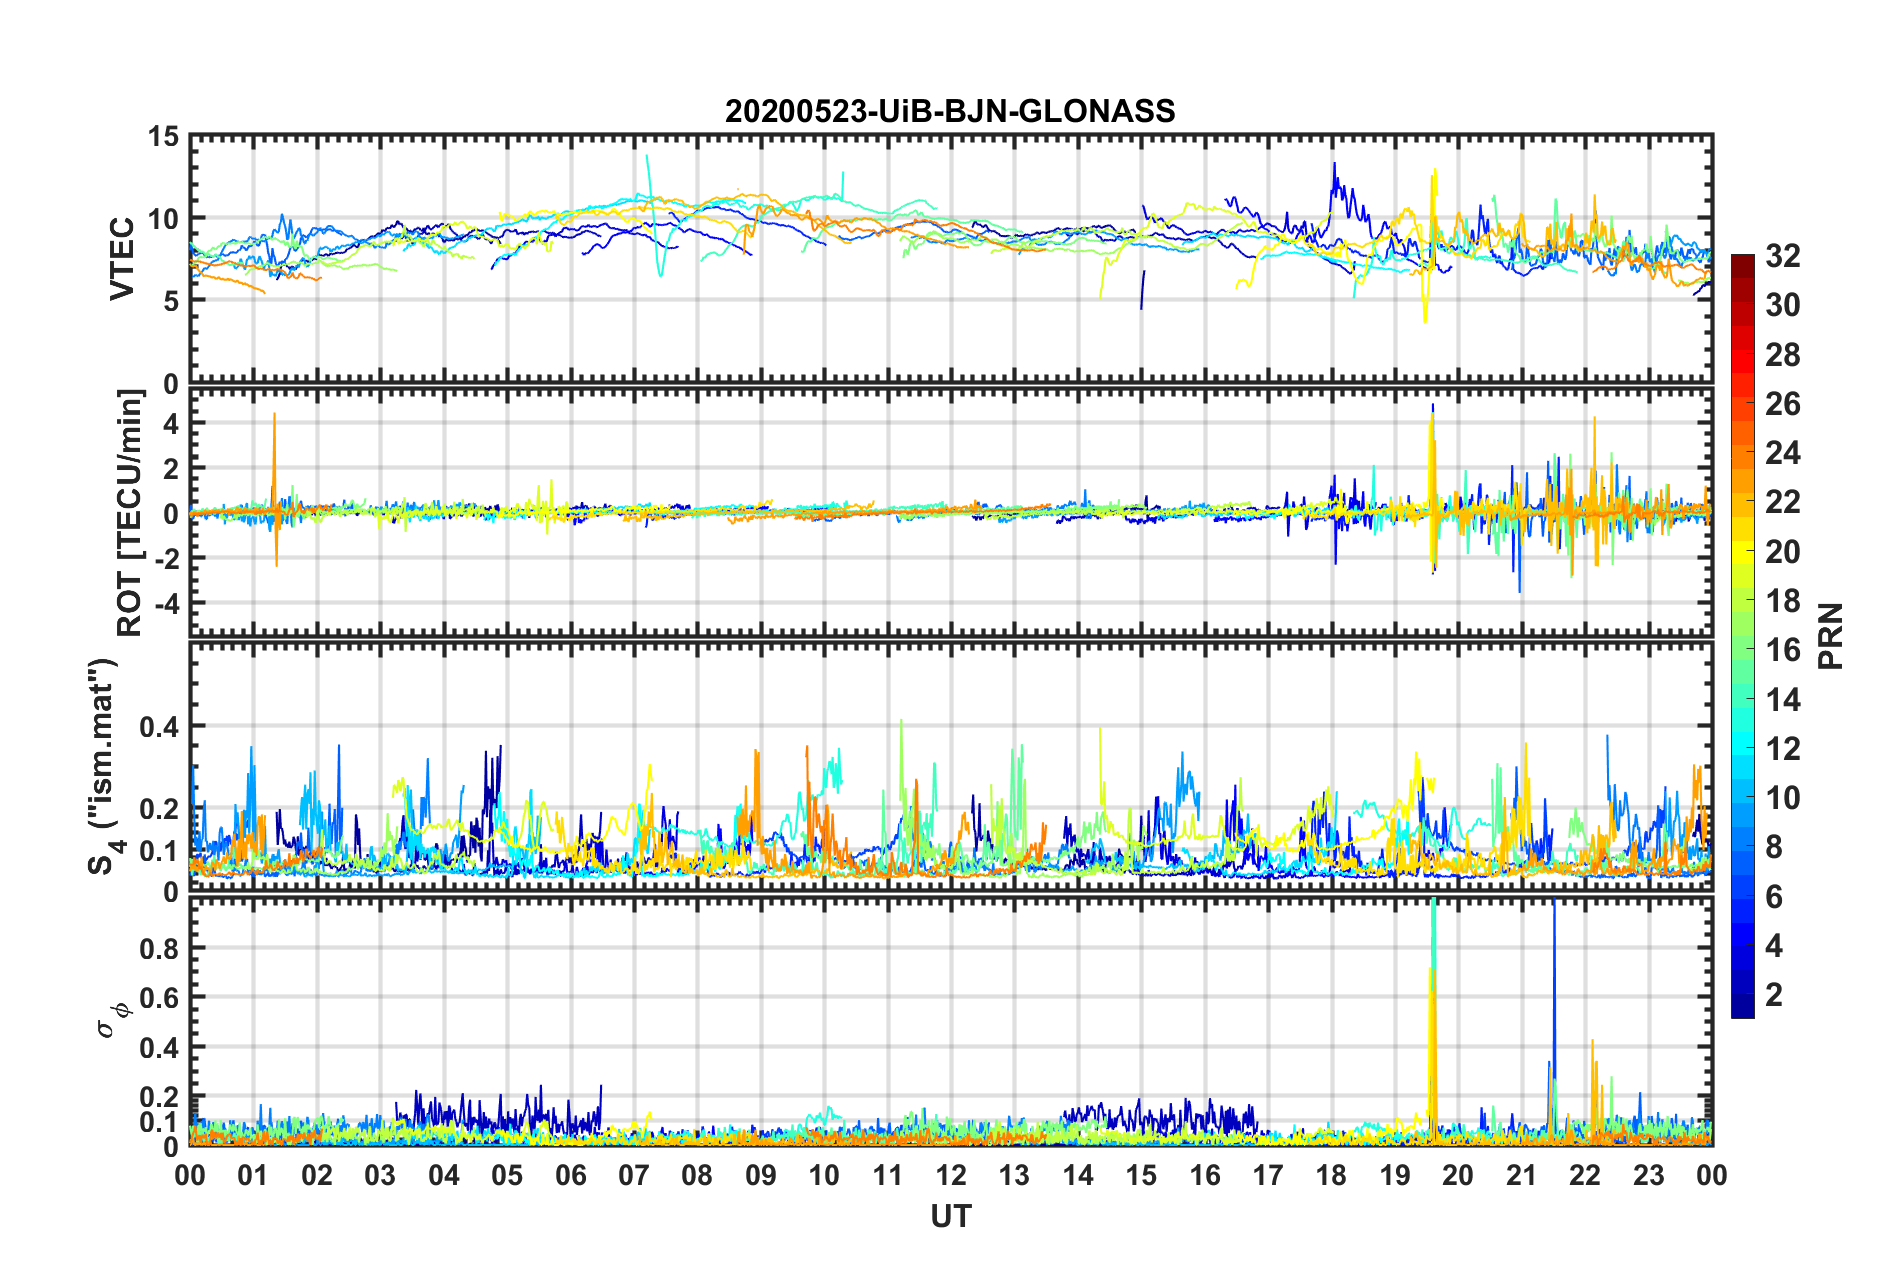
Task: Click the ROT axis tick label -4
Action: [x=166, y=604]
